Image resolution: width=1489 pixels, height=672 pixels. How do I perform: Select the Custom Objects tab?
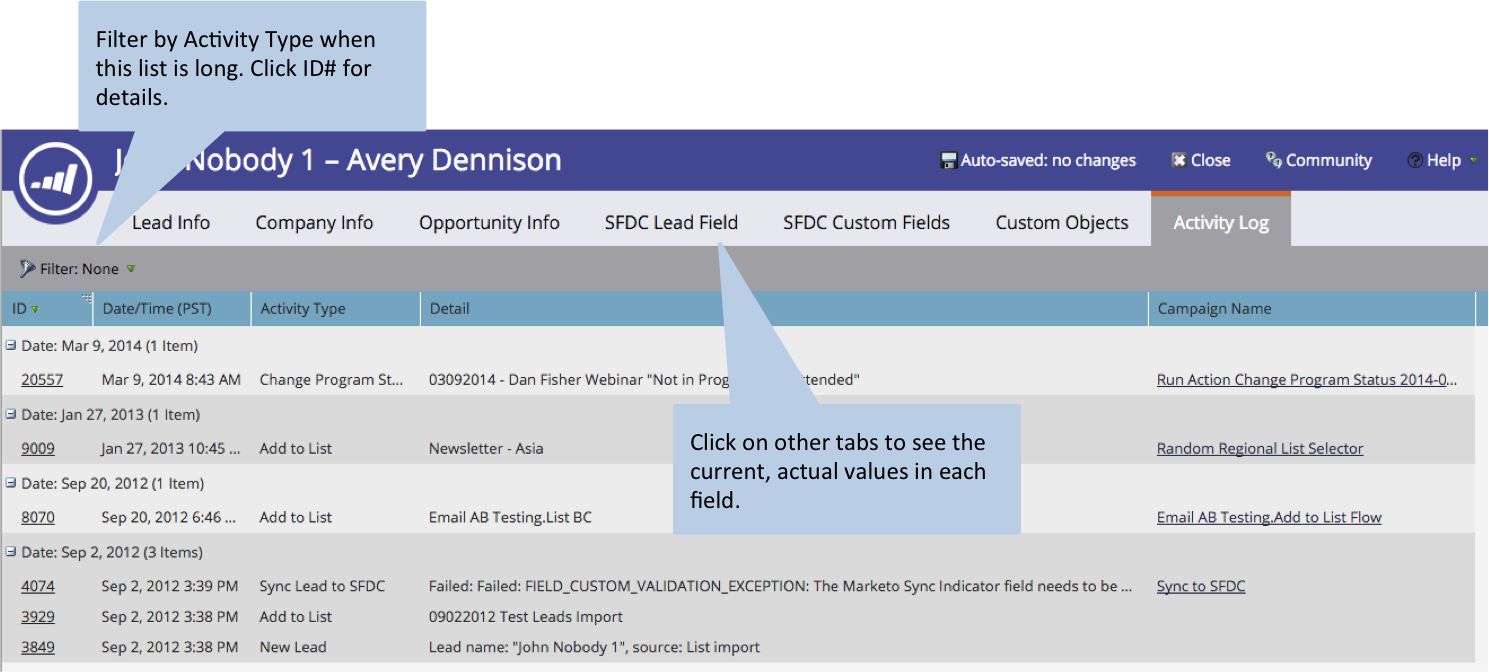pos(1061,222)
